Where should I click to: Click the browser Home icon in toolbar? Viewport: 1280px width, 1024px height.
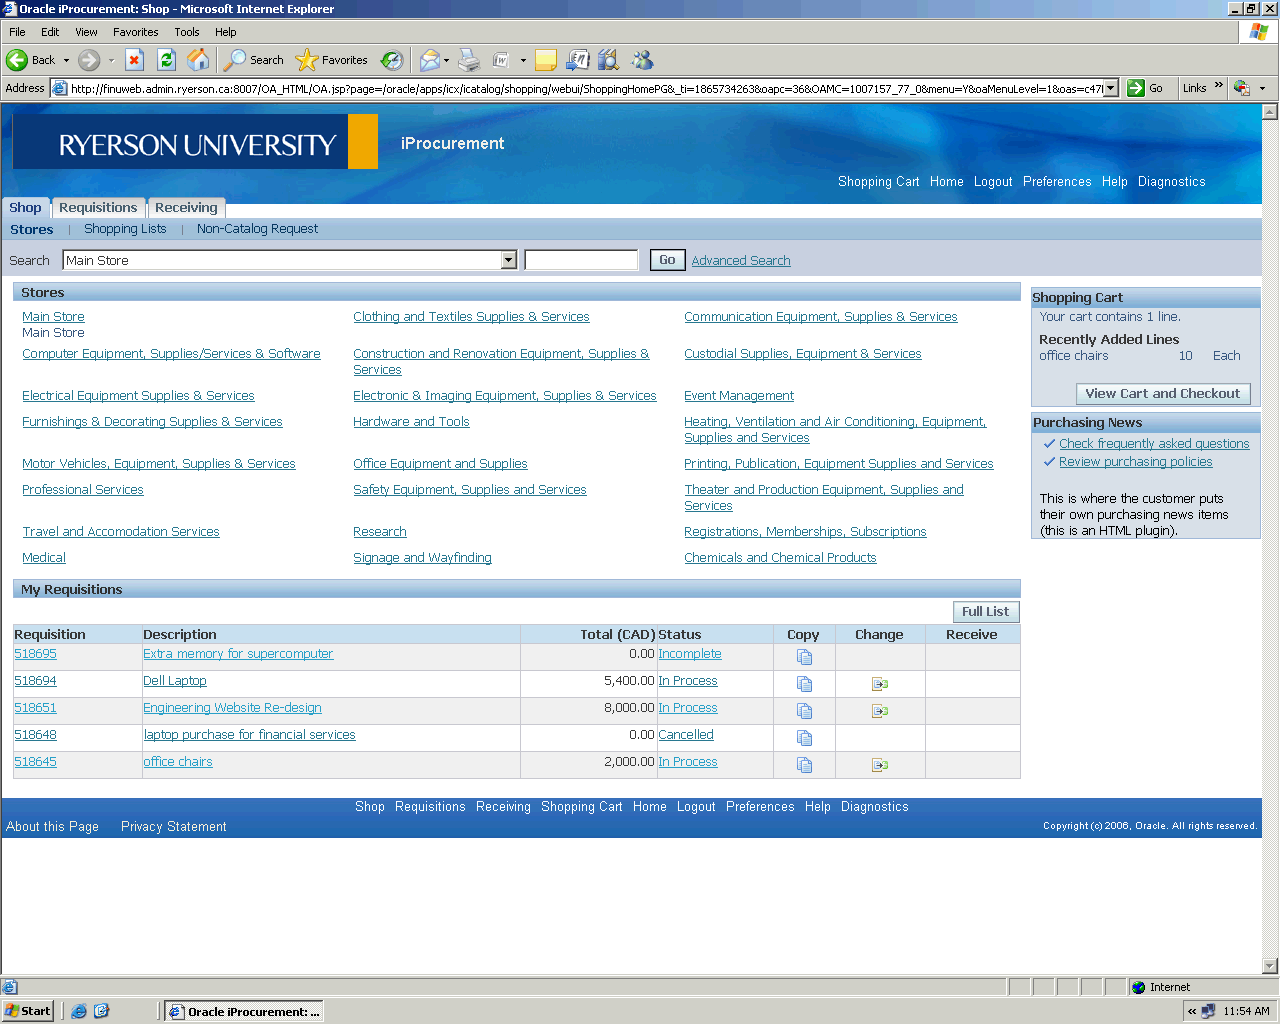pos(198,60)
